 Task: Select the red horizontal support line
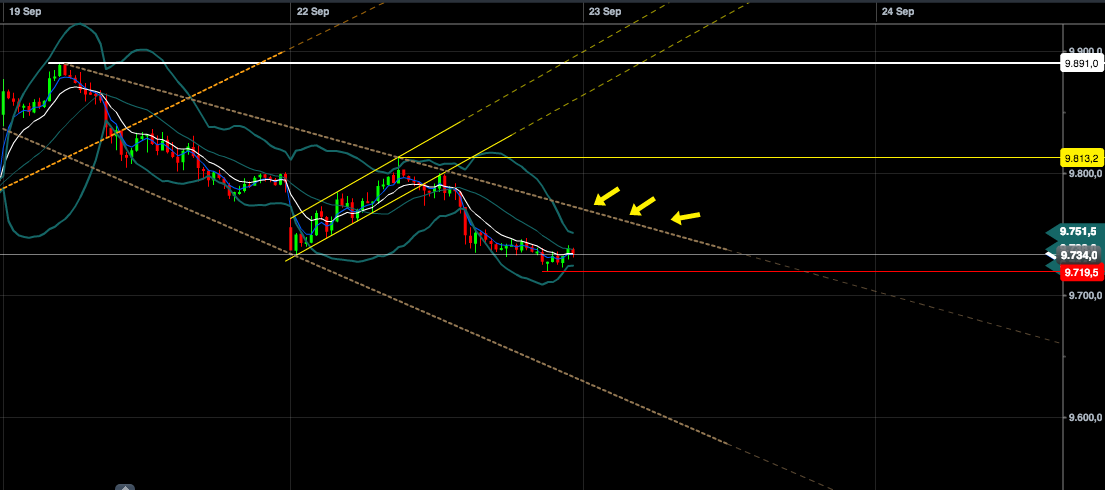pos(800,271)
